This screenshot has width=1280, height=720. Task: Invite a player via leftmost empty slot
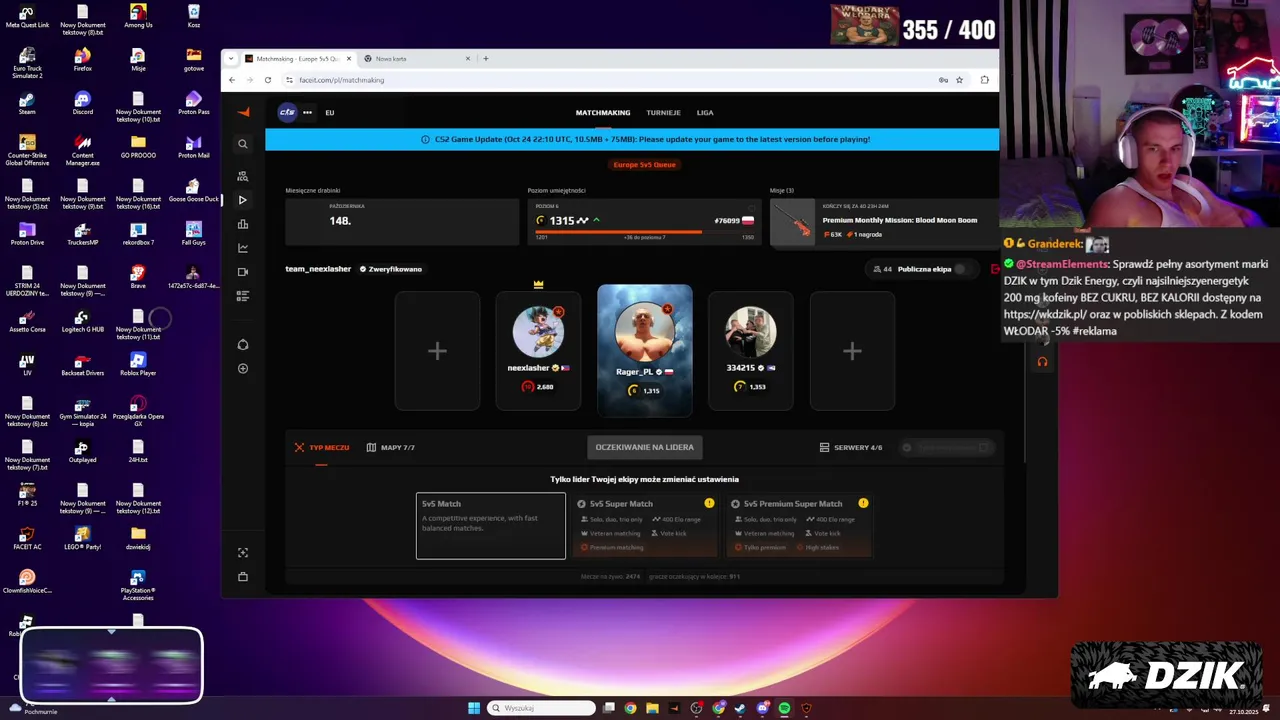(x=437, y=350)
